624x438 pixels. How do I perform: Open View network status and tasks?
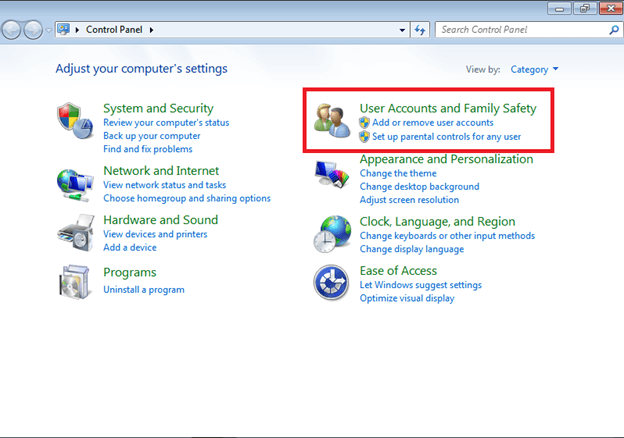click(x=164, y=185)
